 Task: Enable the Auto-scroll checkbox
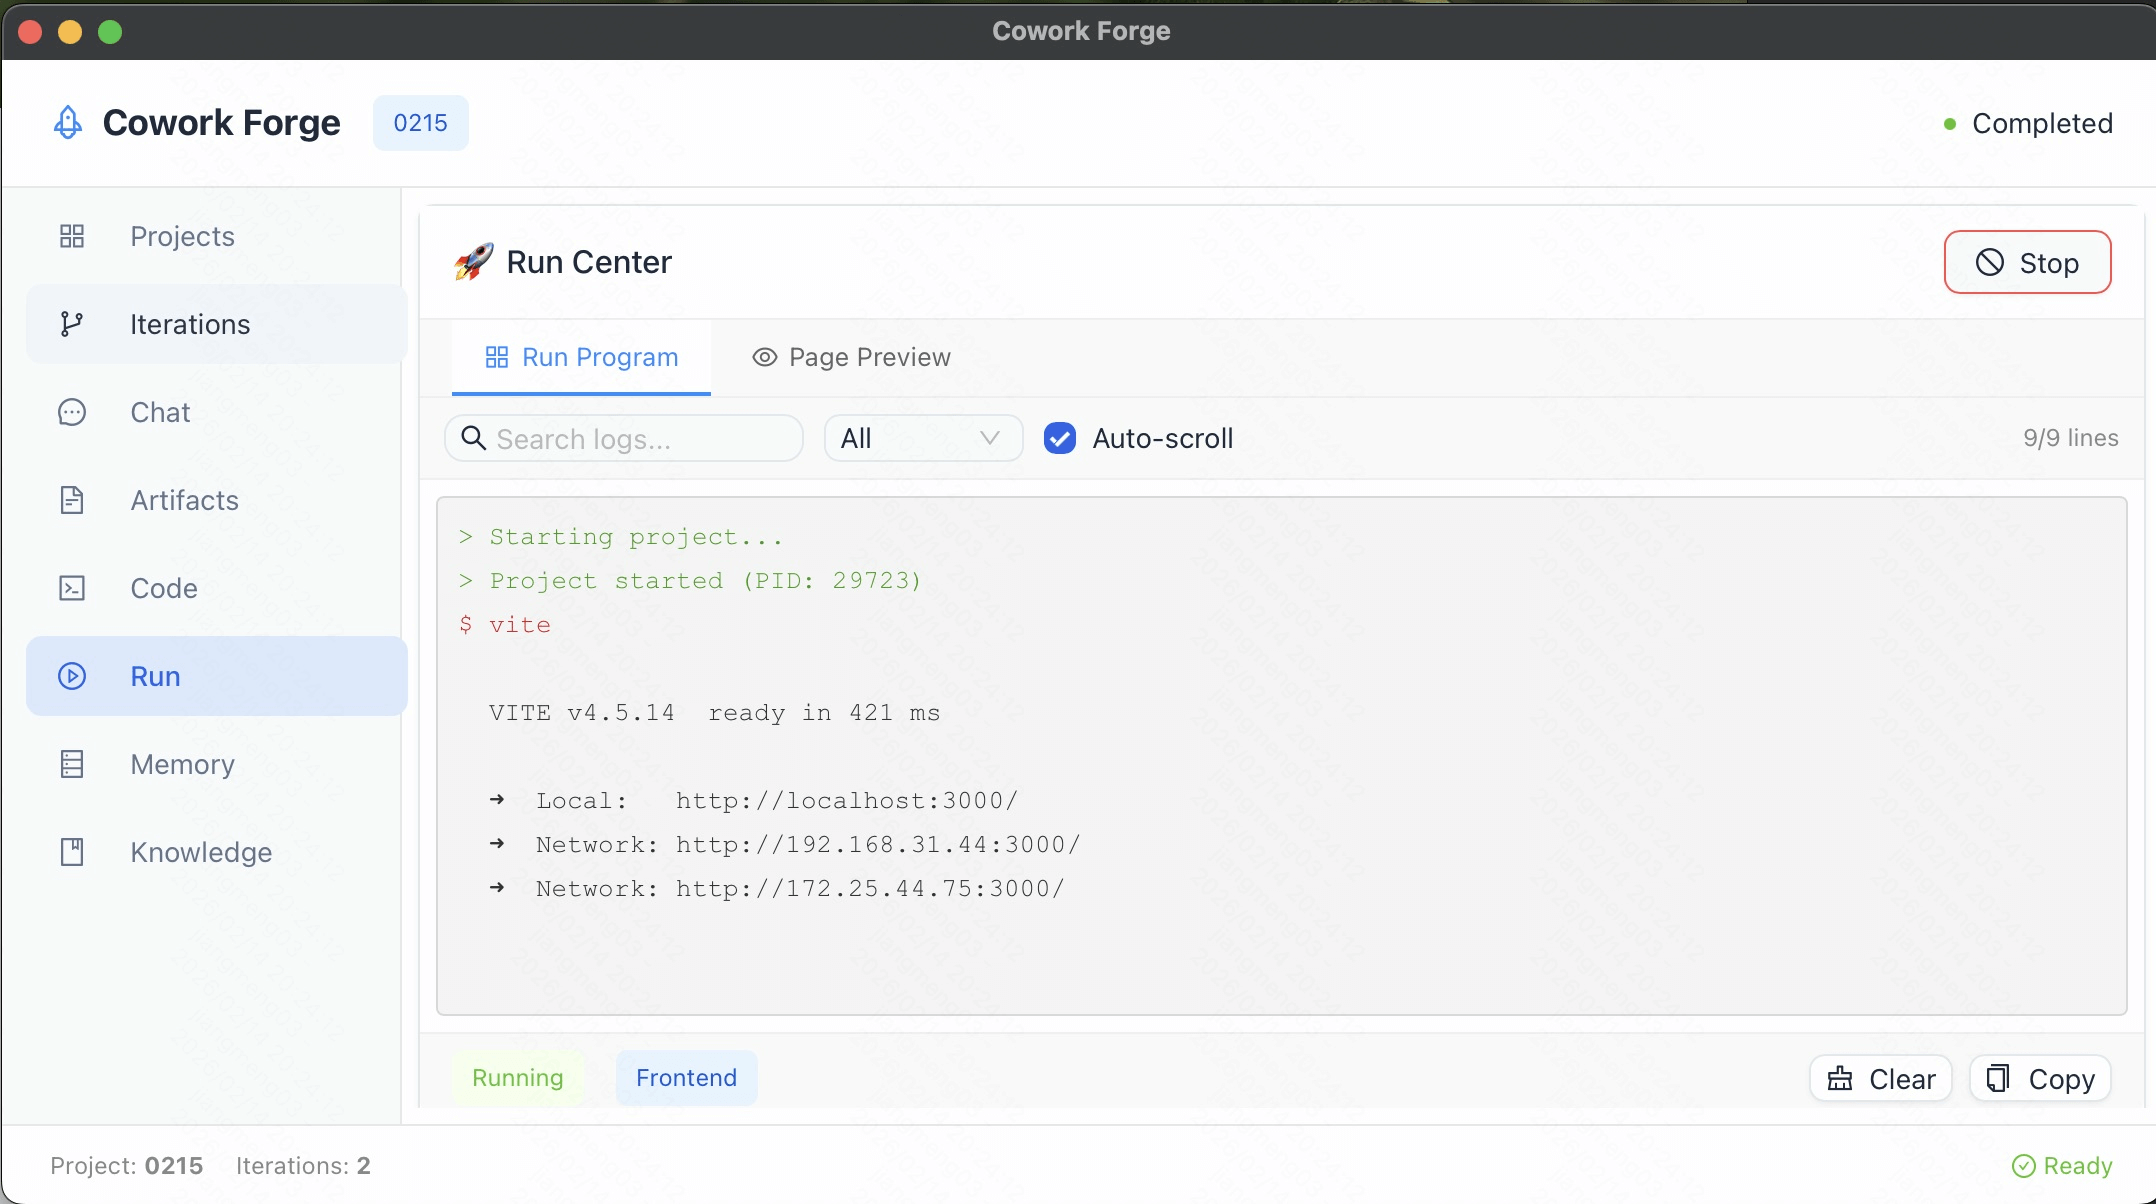coord(1059,438)
